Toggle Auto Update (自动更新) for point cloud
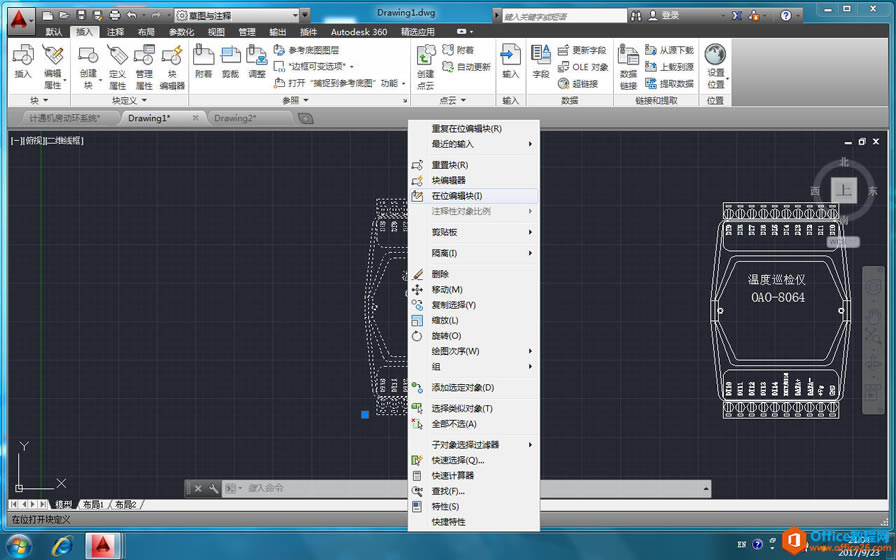 (466, 67)
